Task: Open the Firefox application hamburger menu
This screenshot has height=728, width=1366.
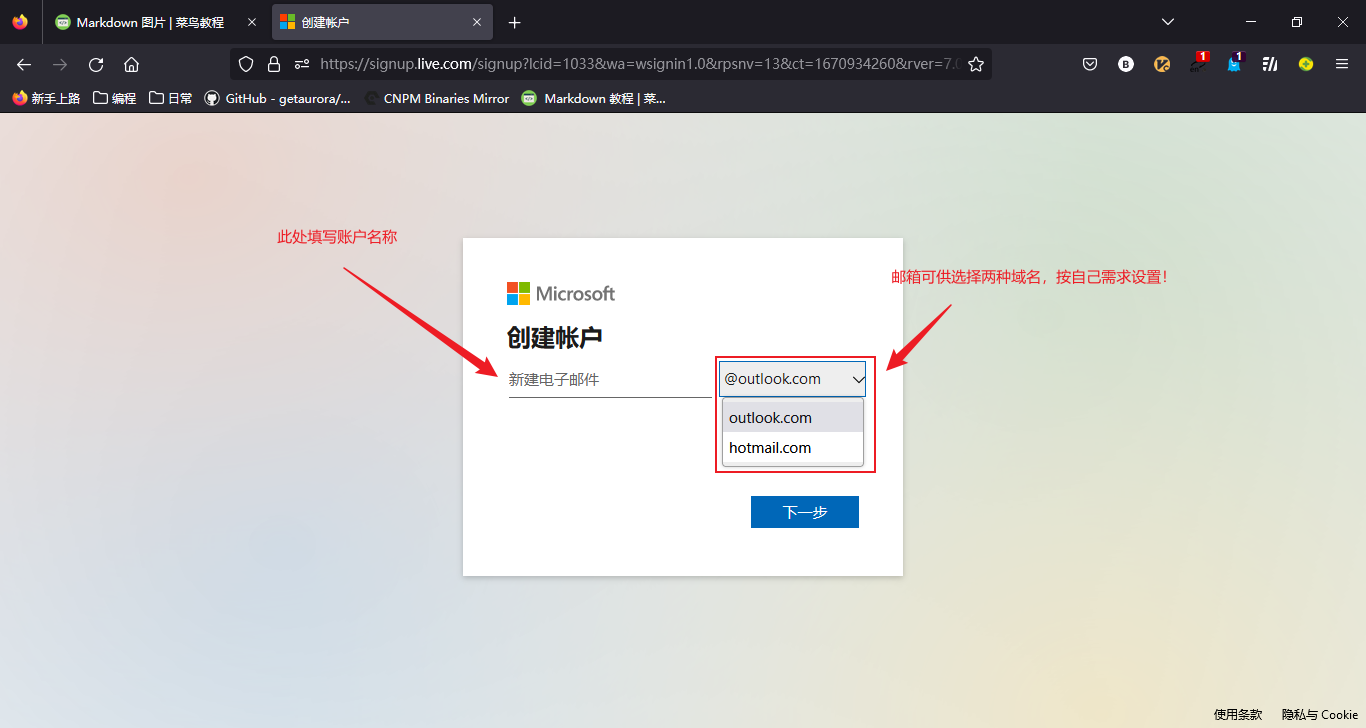Action: [x=1342, y=64]
